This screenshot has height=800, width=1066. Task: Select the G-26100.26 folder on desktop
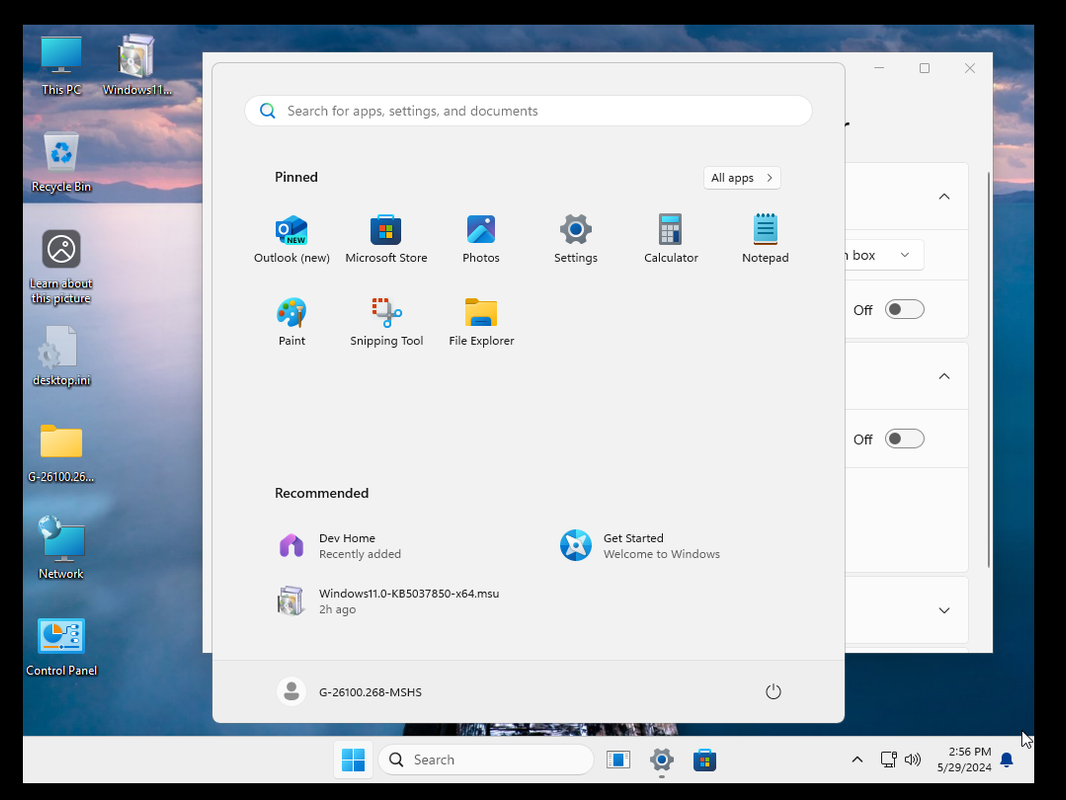click(61, 453)
